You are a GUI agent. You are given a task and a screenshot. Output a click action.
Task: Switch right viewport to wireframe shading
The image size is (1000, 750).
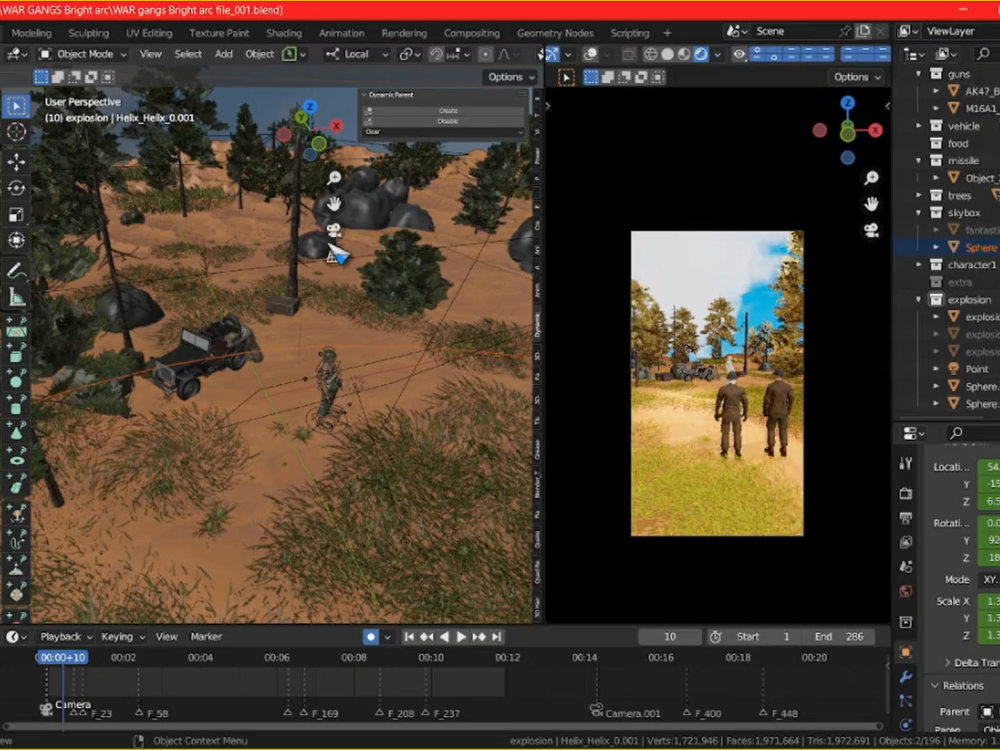(651, 54)
